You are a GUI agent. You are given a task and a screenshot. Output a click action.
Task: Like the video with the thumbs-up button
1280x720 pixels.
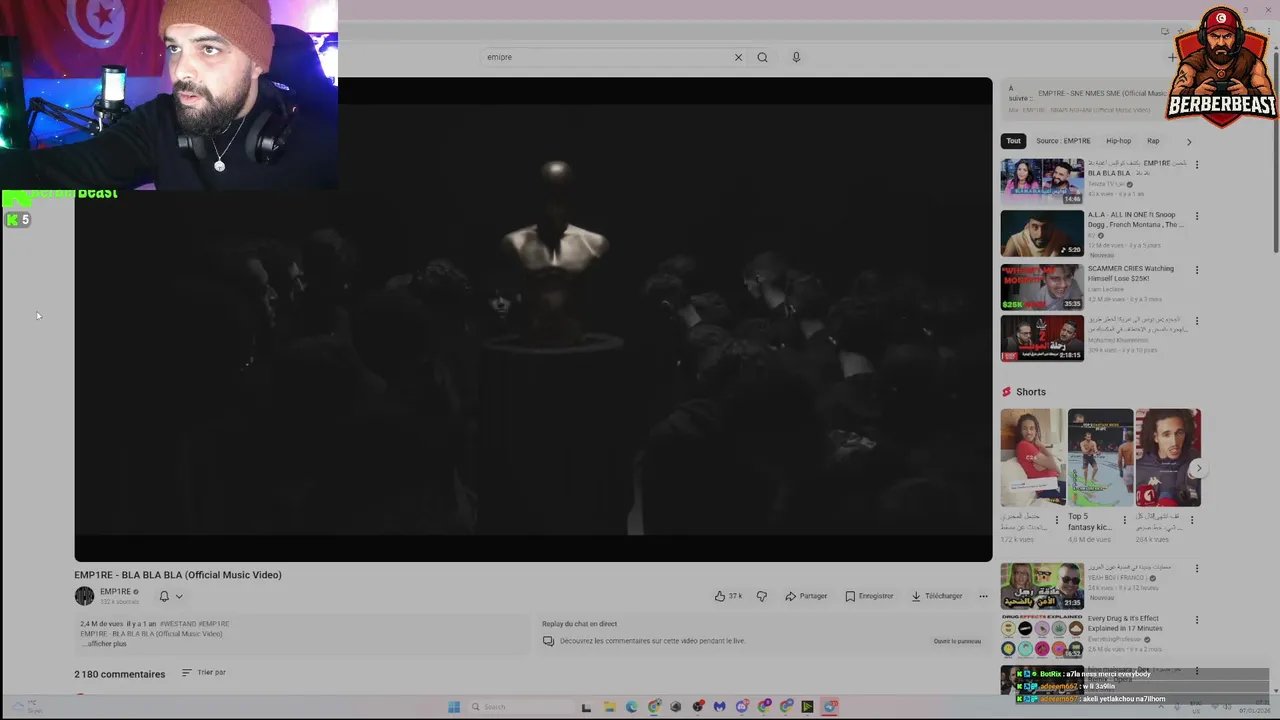point(728,596)
